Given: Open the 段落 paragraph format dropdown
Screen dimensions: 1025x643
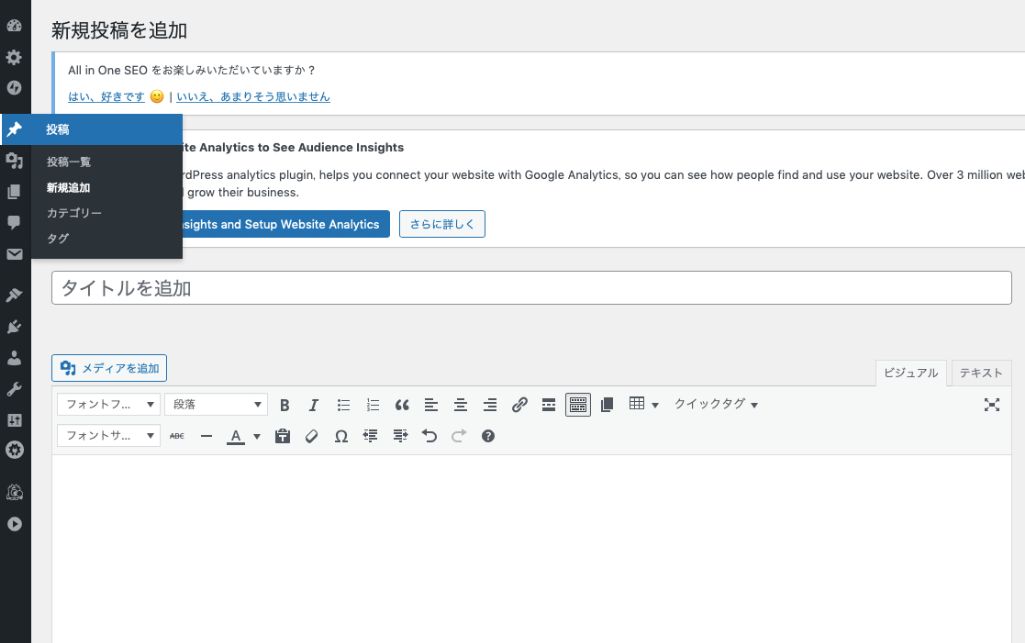Looking at the screenshot, I should click(215, 405).
